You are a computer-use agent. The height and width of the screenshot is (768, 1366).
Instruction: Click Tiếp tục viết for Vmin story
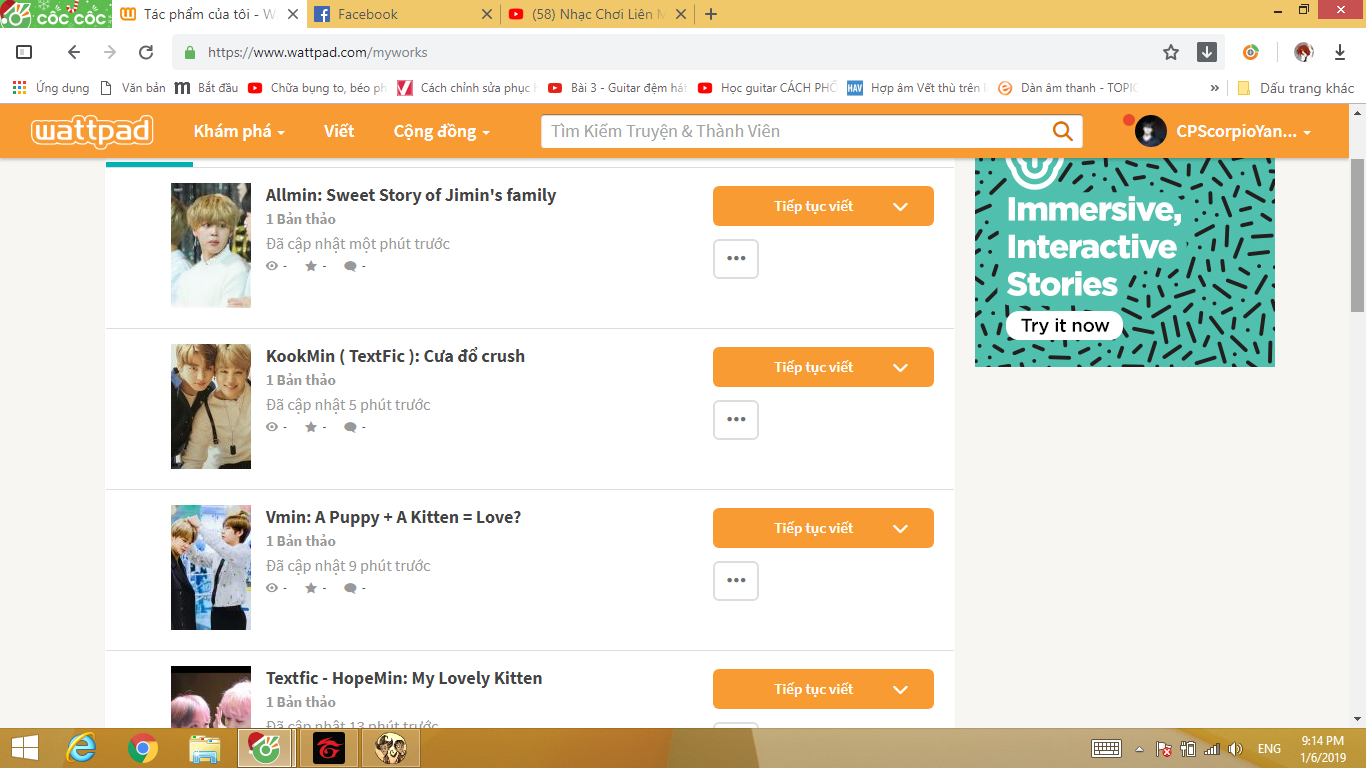[x=813, y=528]
